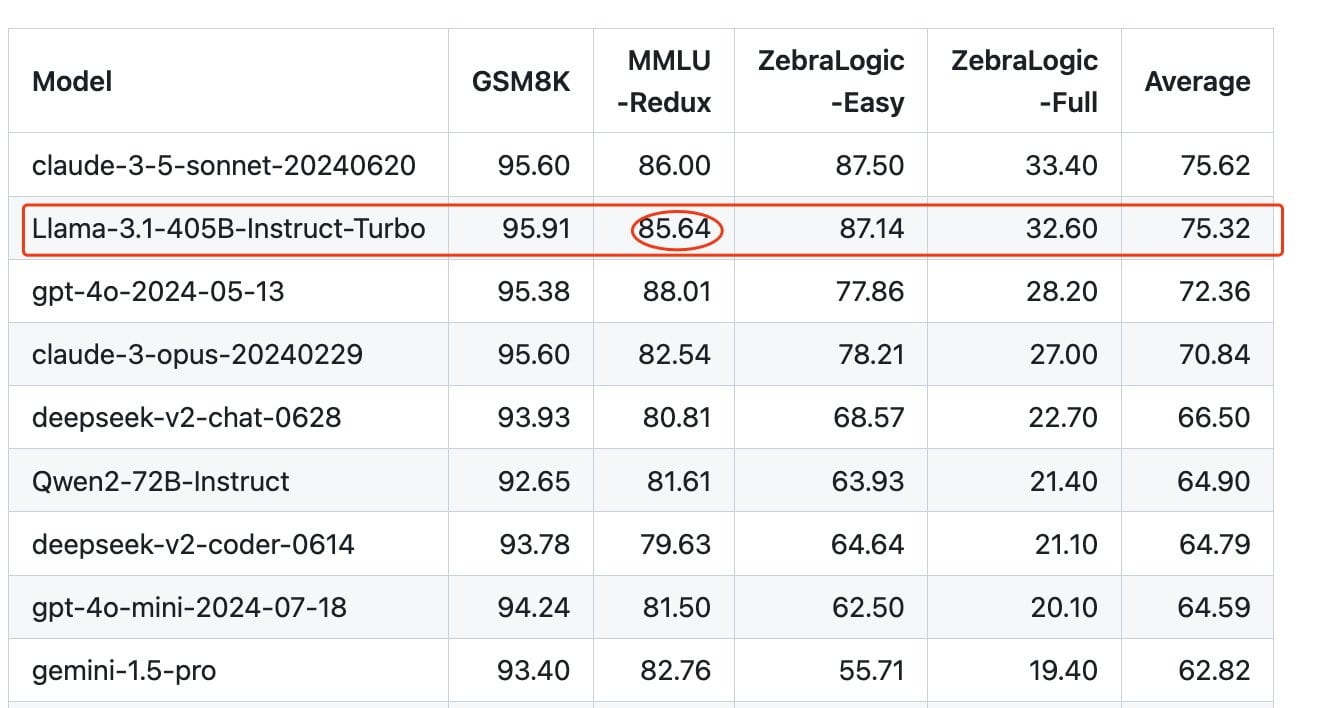The image size is (1325, 708).
Task: Click the GSM8K column header
Action: click(520, 81)
